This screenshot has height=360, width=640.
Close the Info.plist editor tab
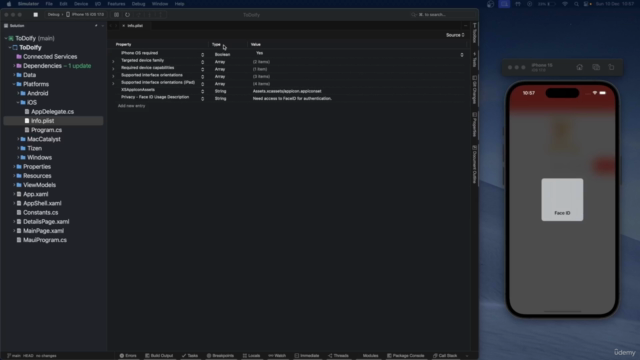(x=124, y=26)
